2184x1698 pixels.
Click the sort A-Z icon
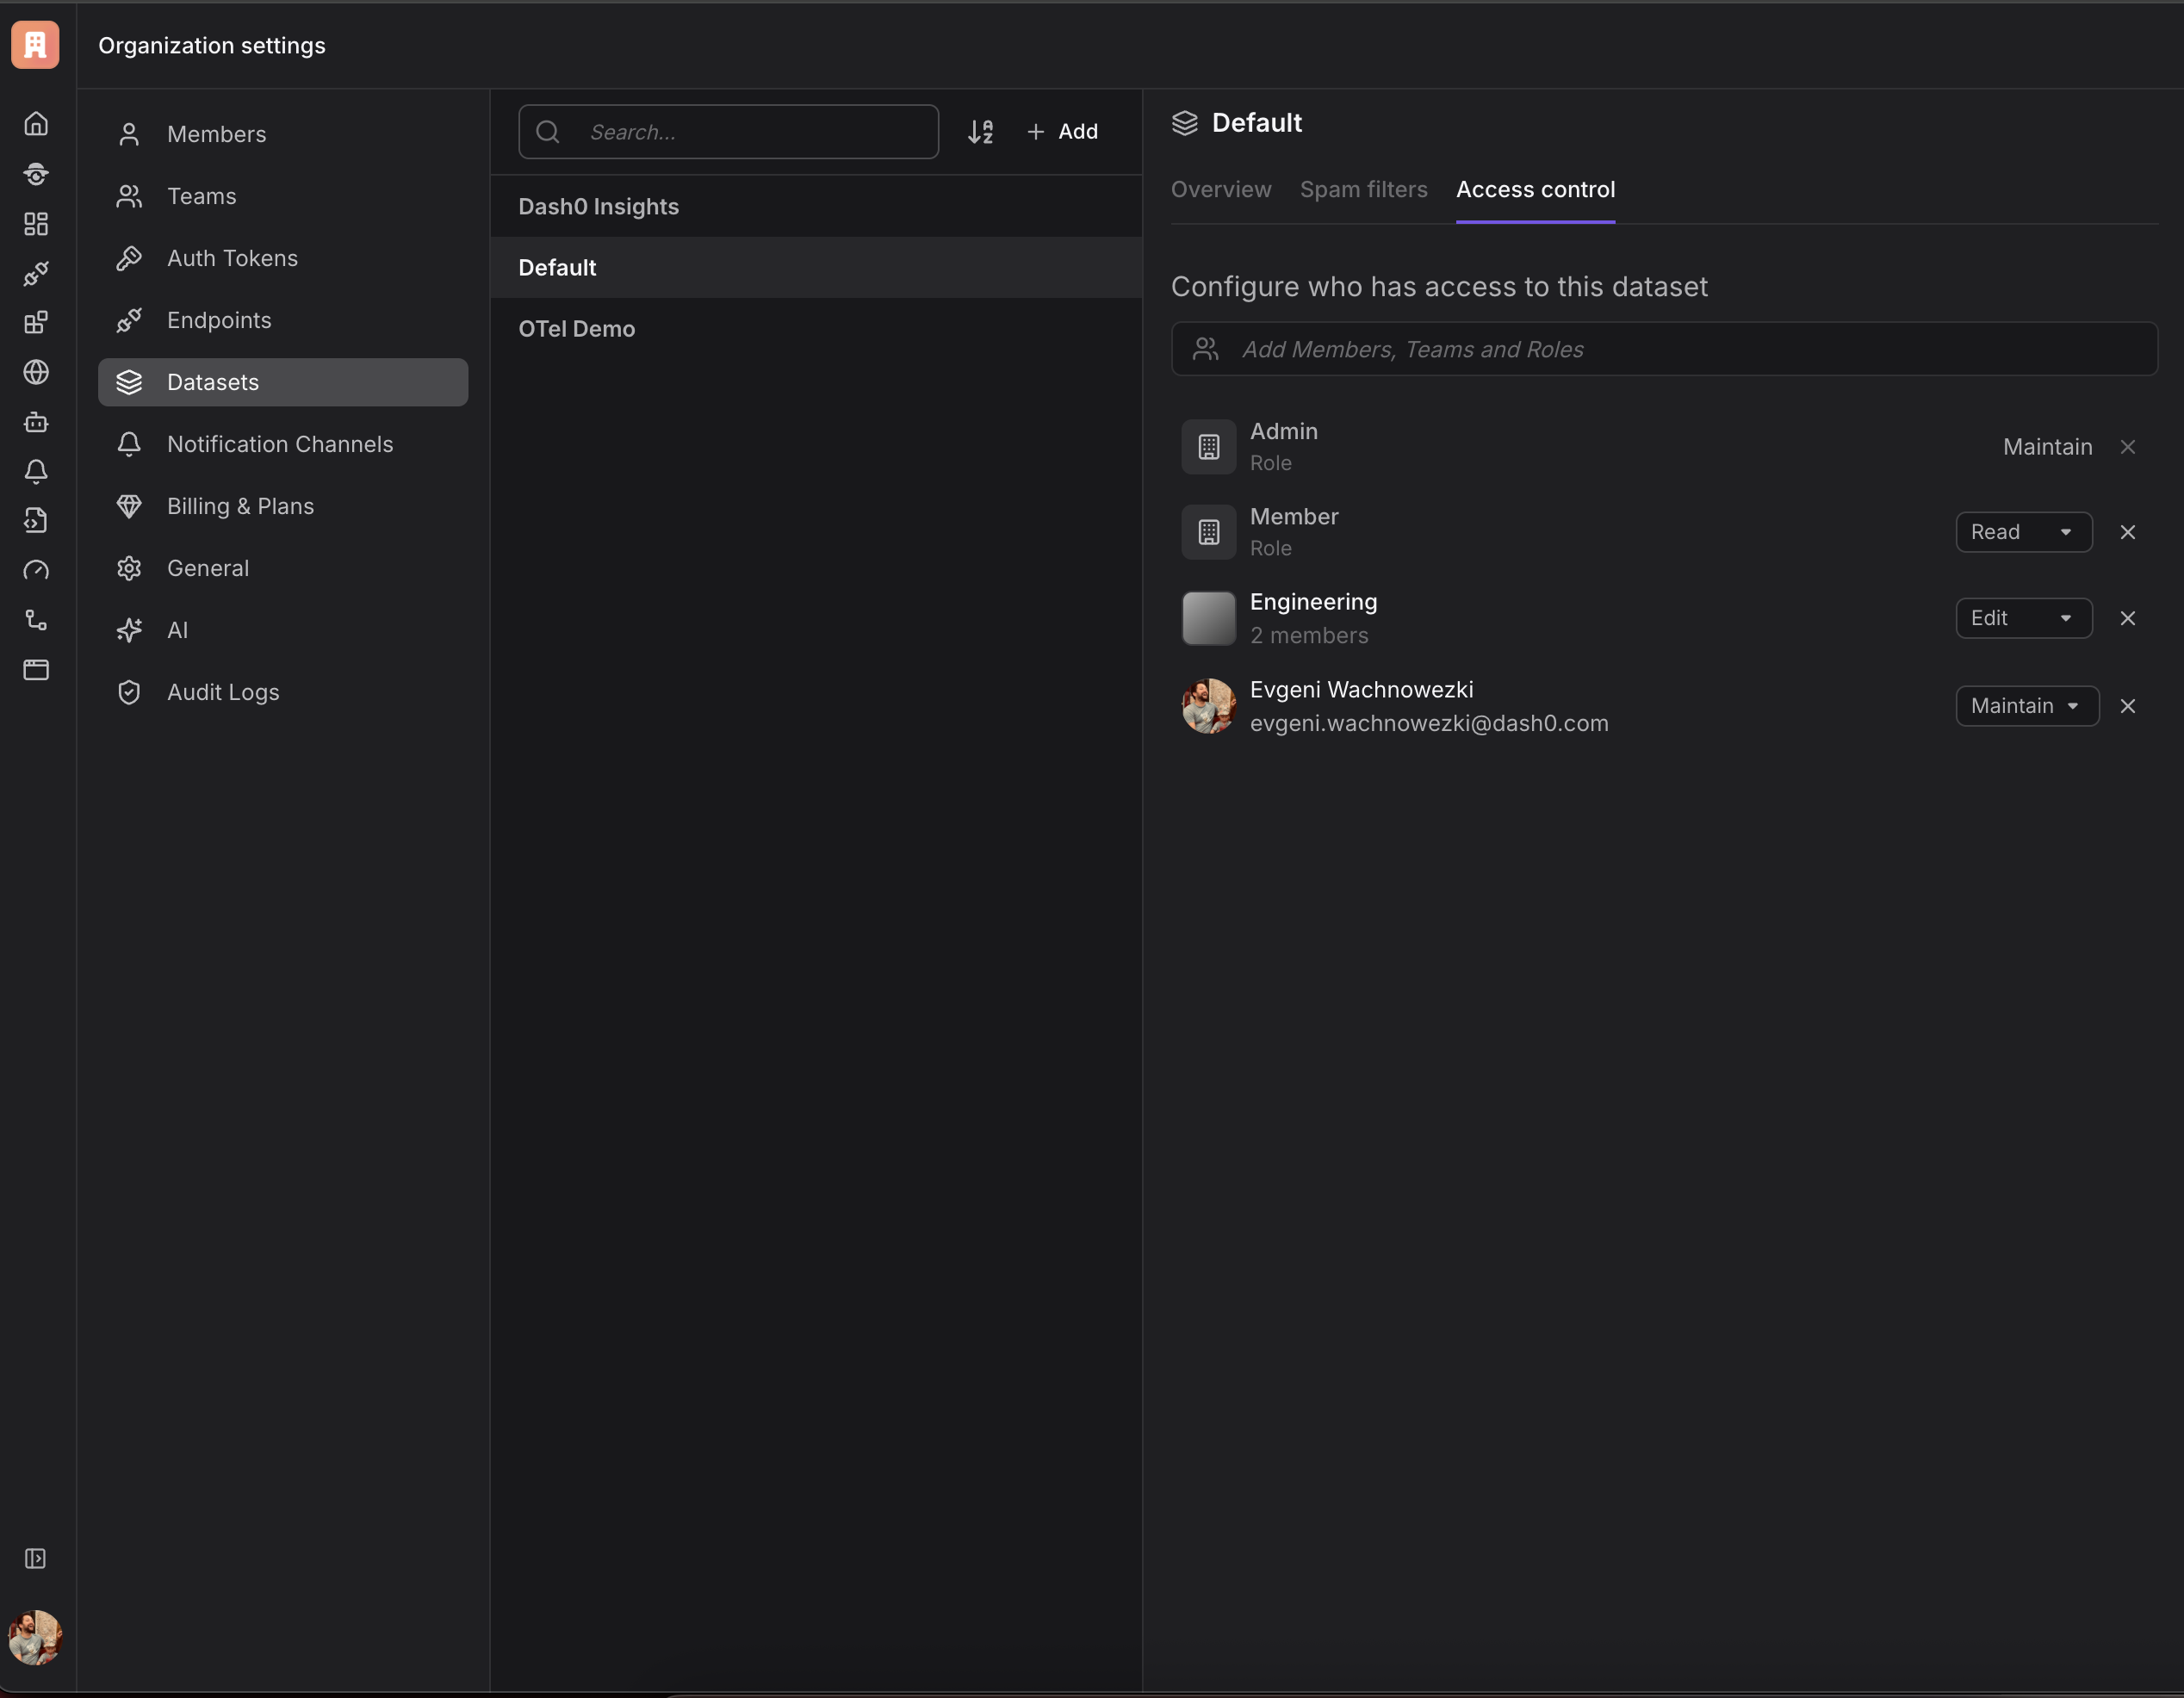pos(980,132)
